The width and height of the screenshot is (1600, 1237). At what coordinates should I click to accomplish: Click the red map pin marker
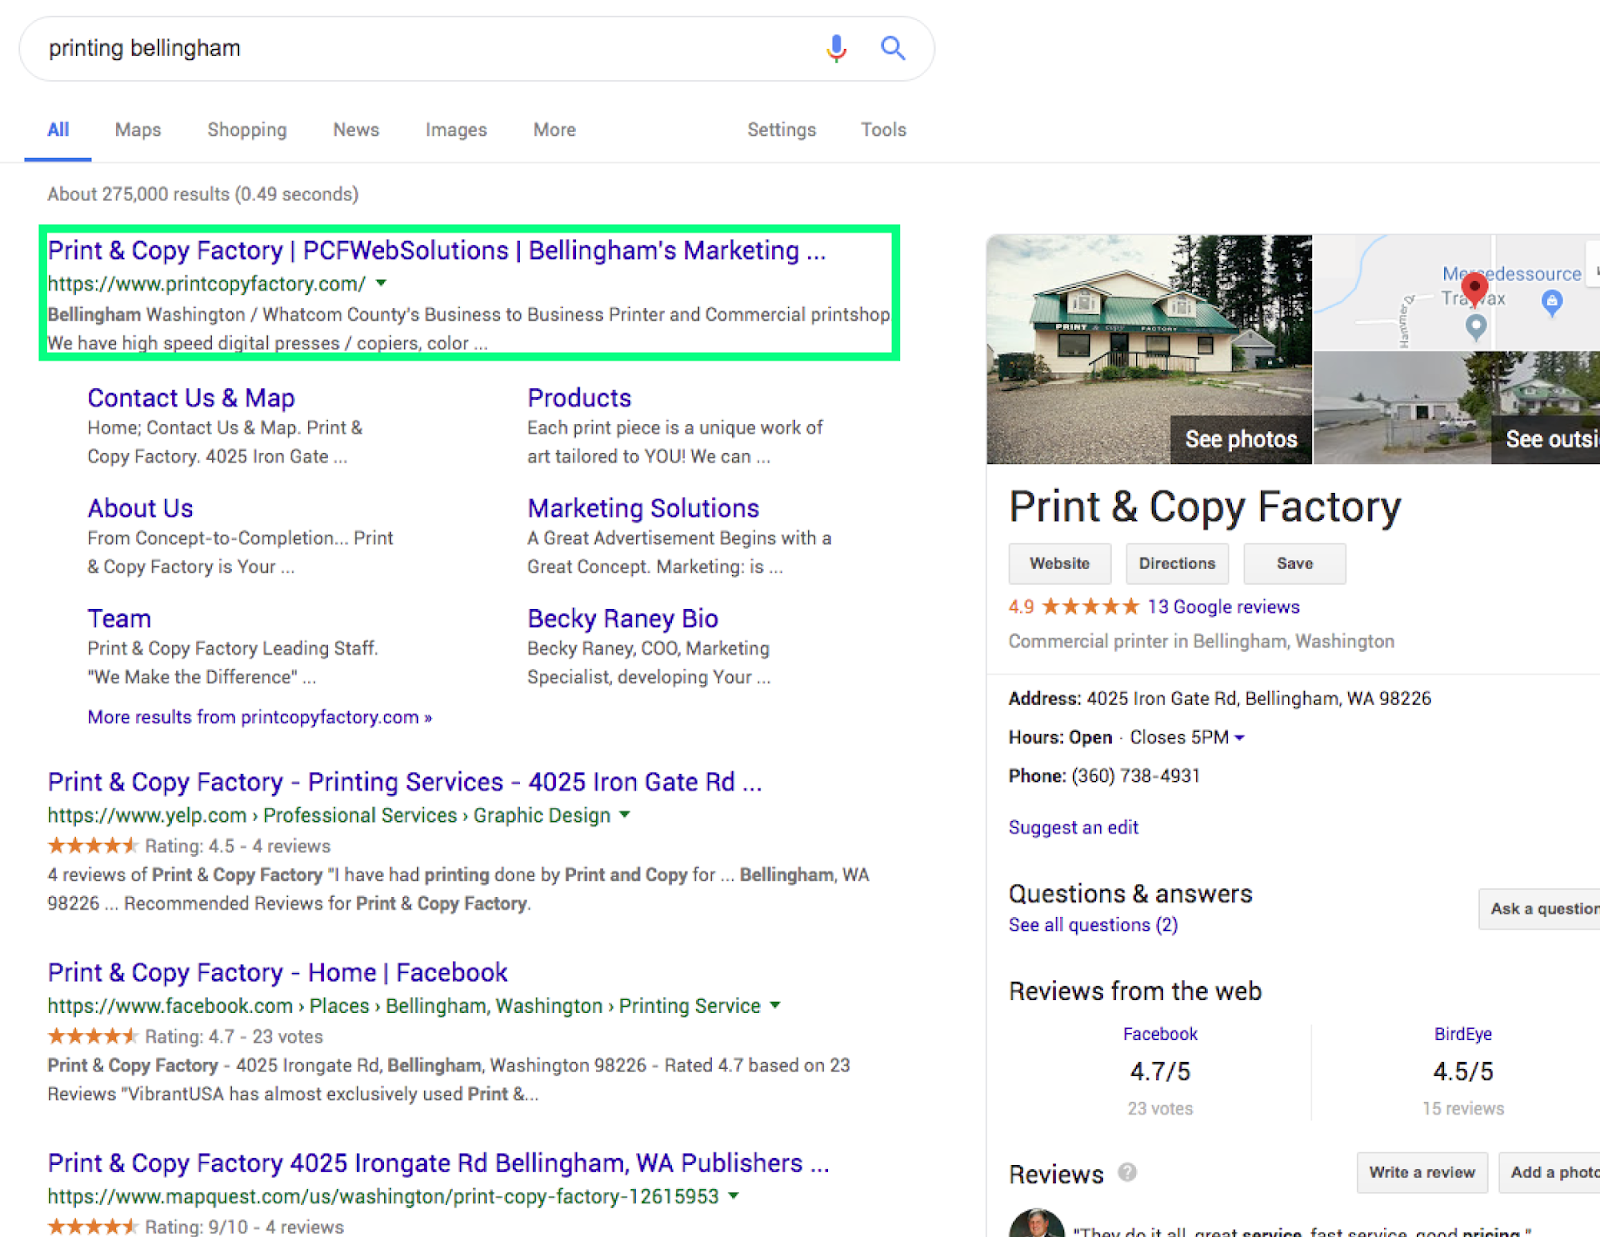(x=1474, y=289)
